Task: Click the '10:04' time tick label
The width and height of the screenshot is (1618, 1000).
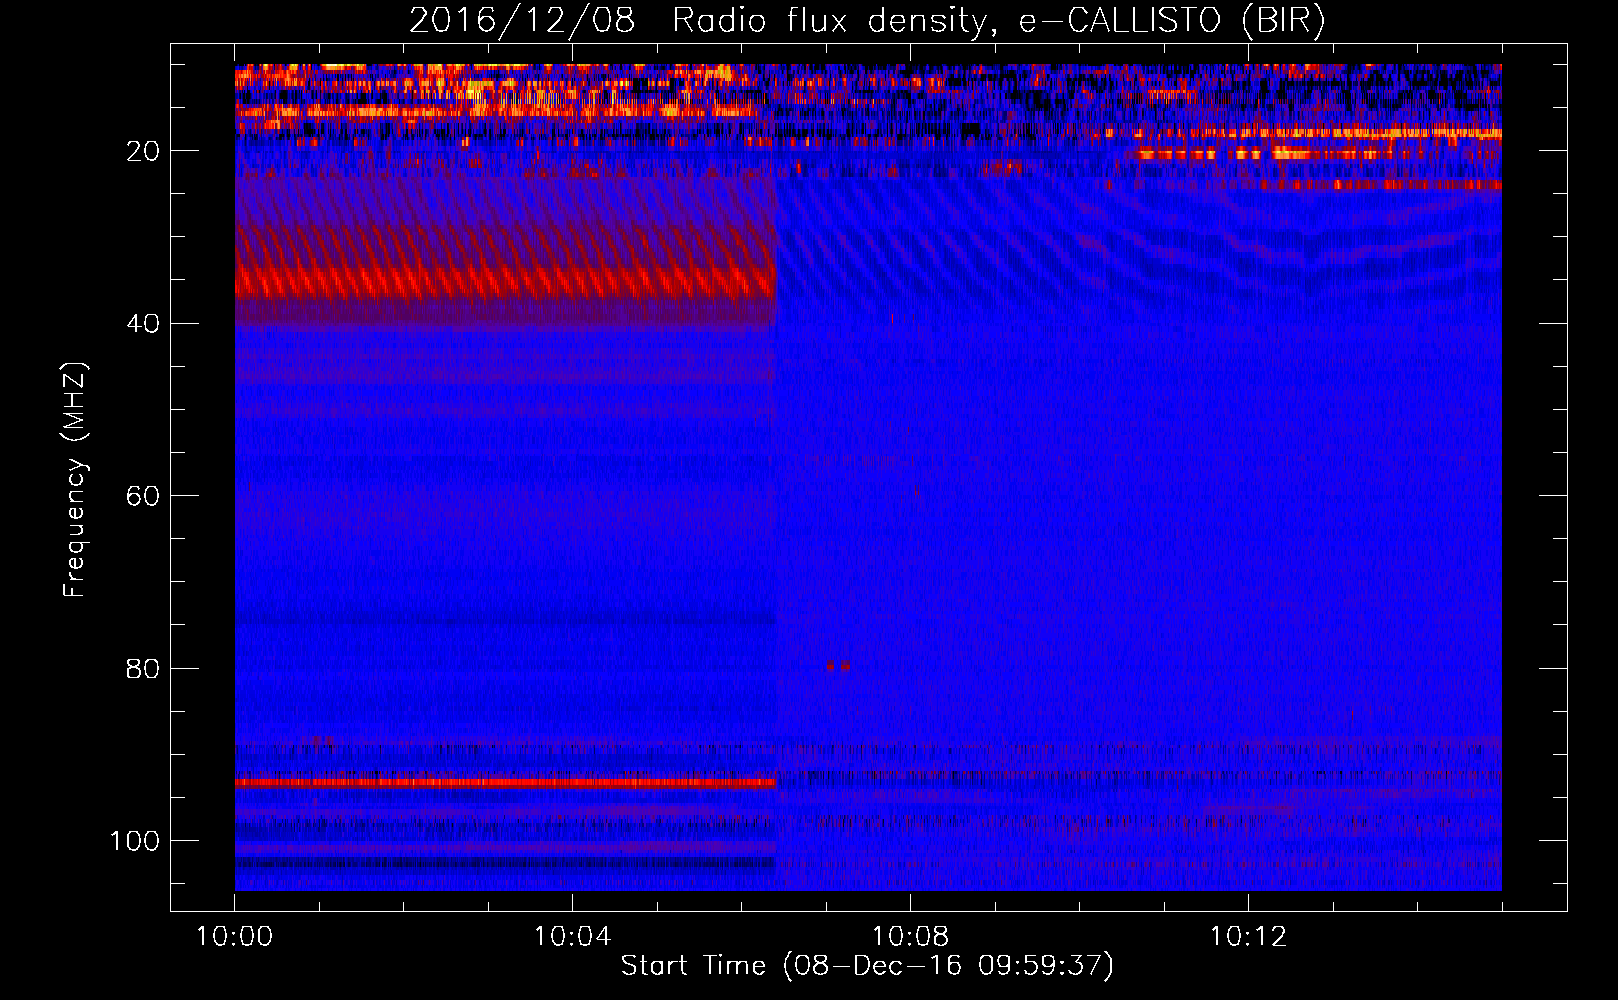Action: 572,937
